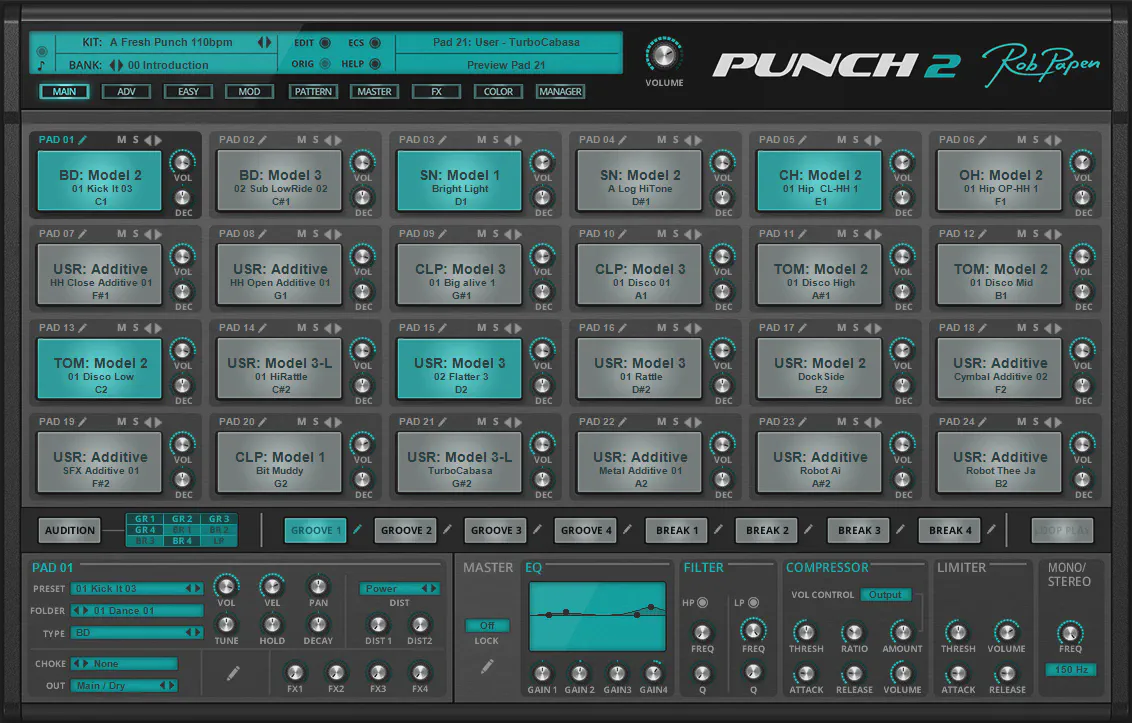Screen dimensions: 1132x723
Task: Click the edit pencil beside BREAK 4
Action: pos(991,530)
